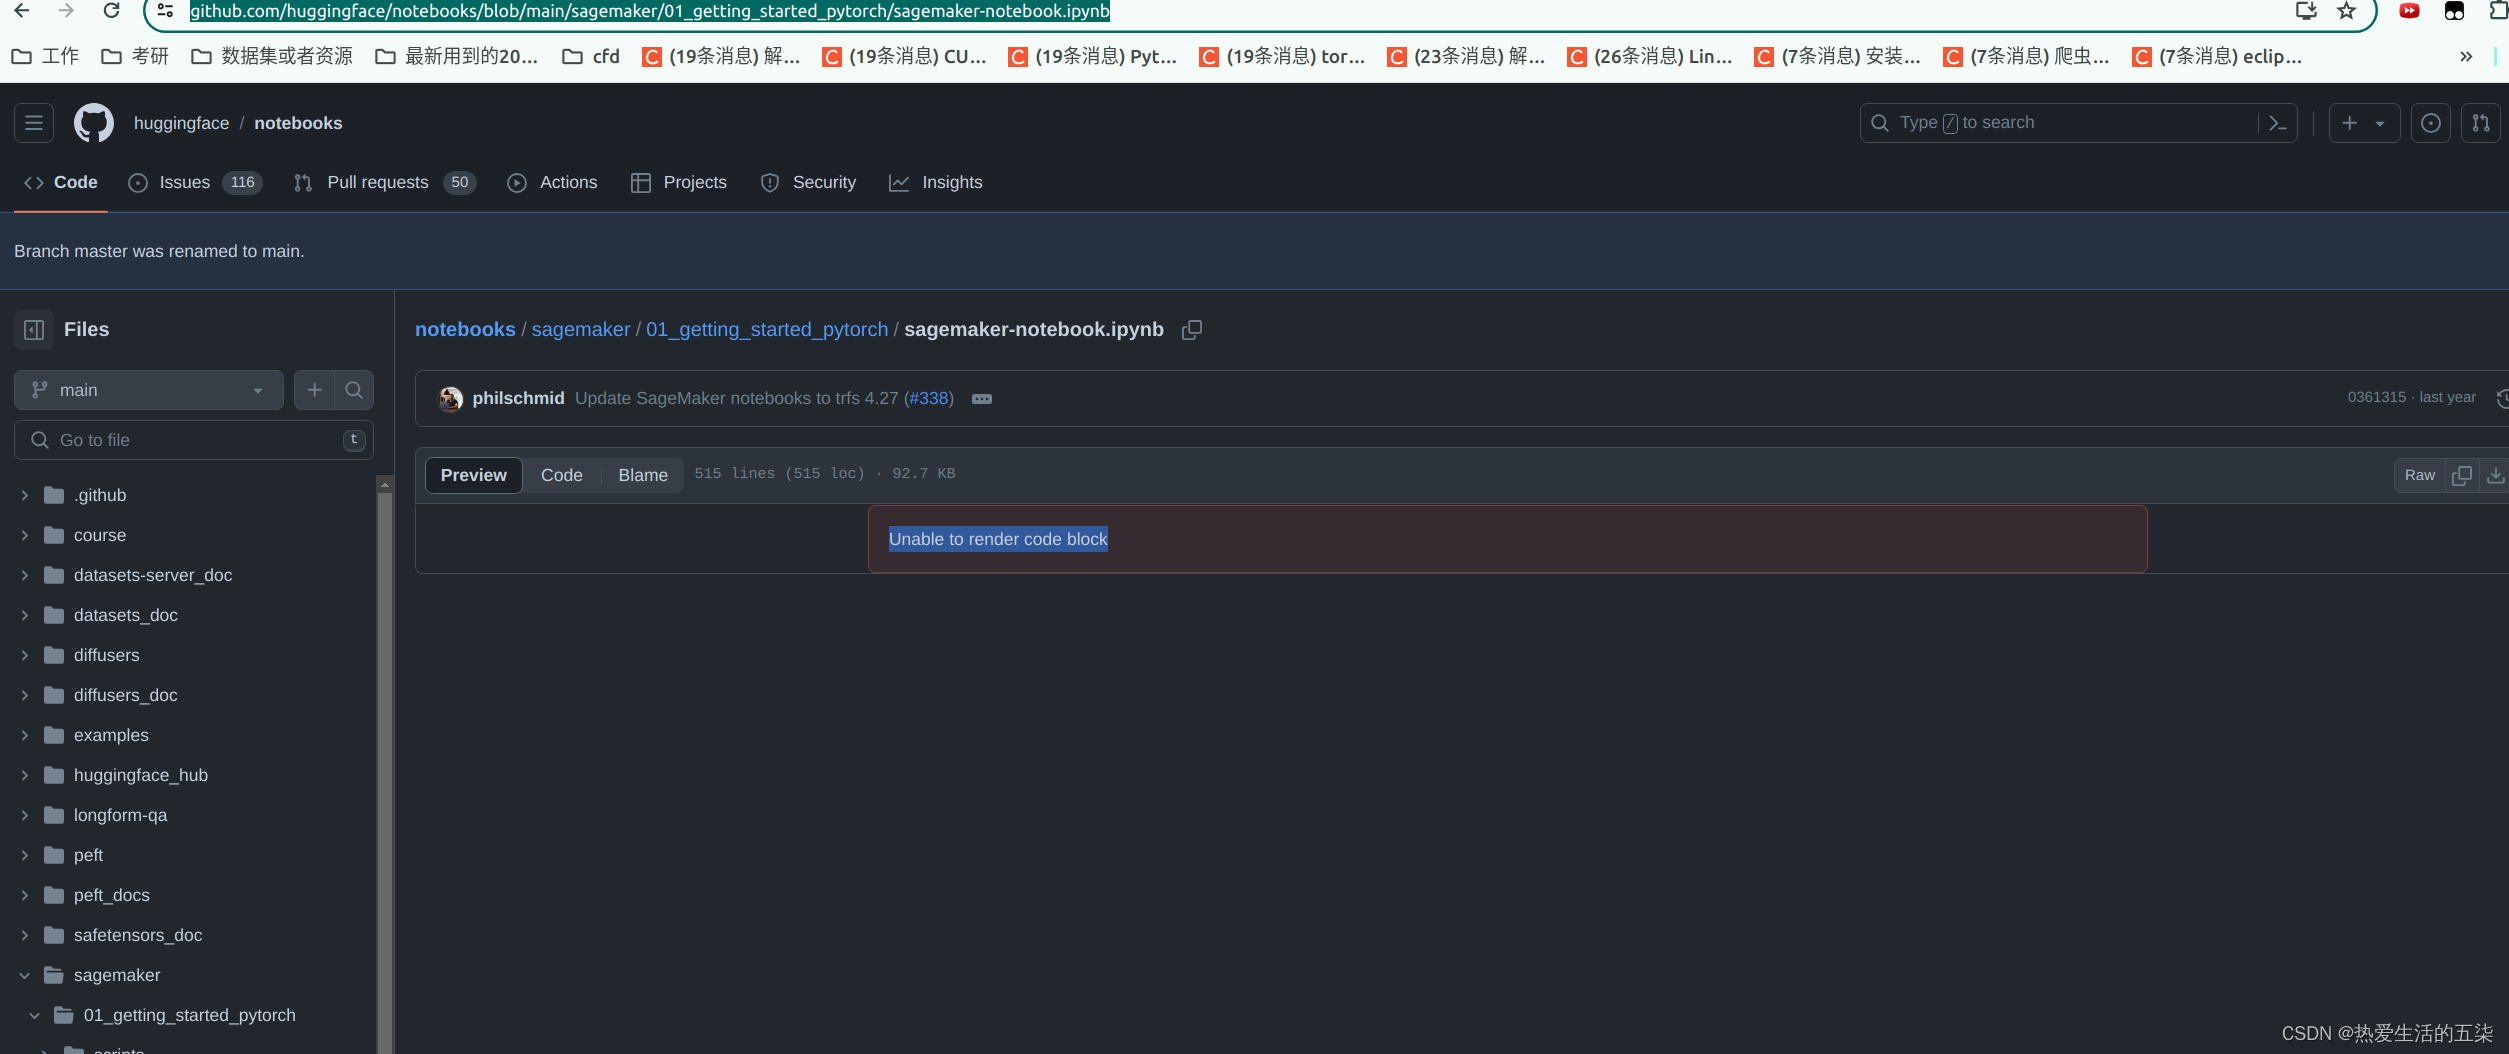The height and width of the screenshot is (1054, 2509).
Task: Open the philschmid author link
Action: 518,398
